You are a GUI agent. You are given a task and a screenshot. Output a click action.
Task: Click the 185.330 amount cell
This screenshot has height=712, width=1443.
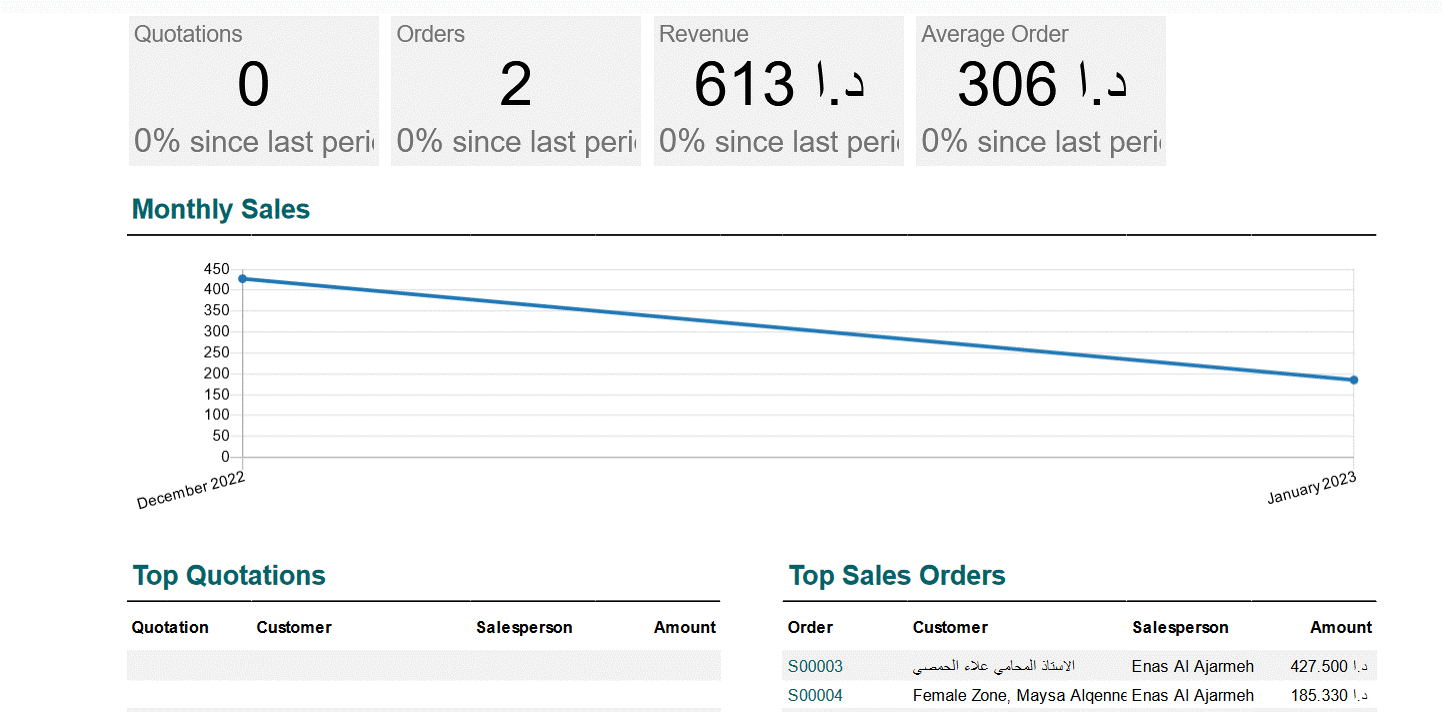pos(1329,695)
